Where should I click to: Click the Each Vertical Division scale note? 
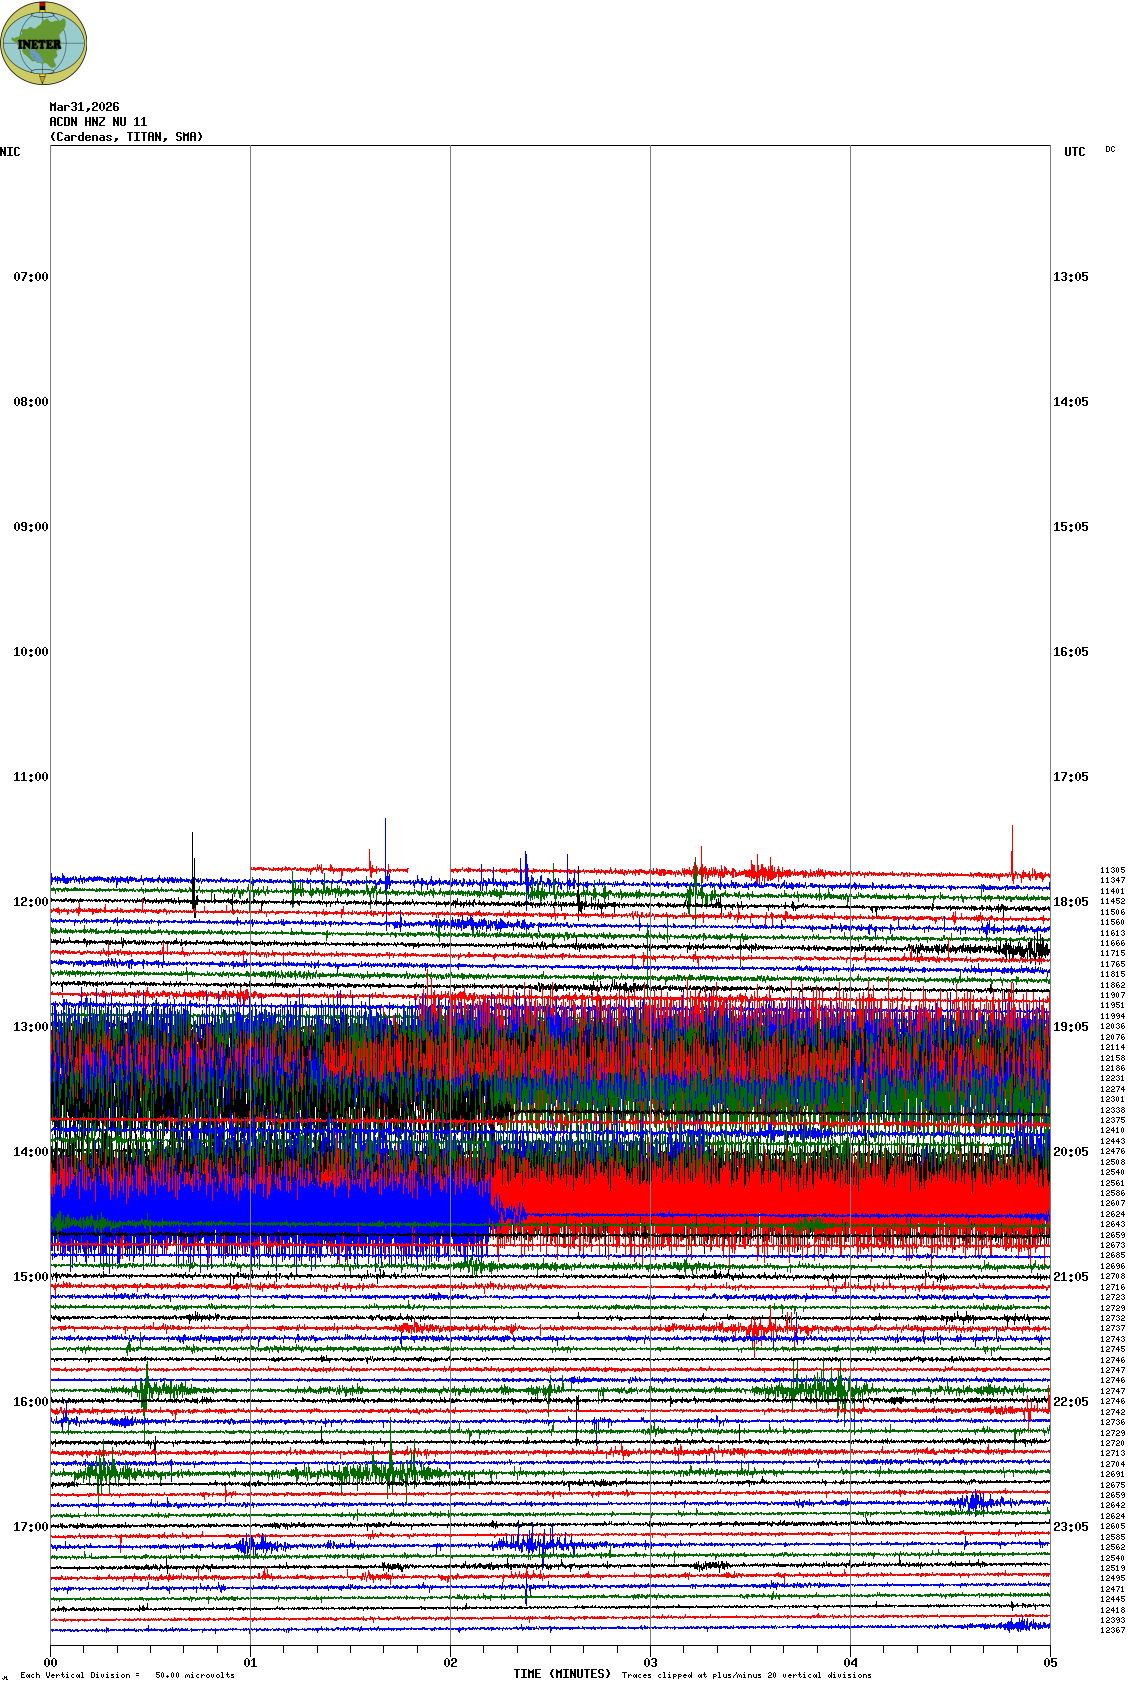pos(127,1675)
